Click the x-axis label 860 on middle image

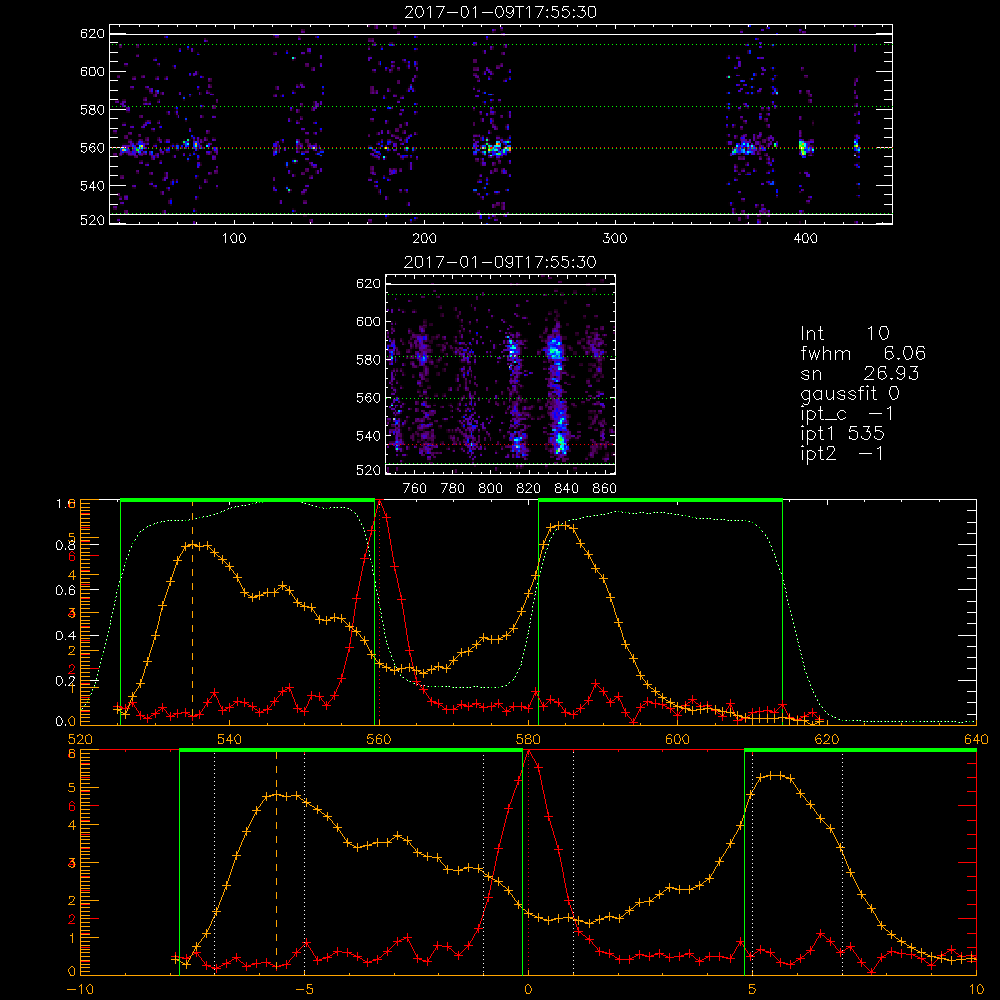(x=605, y=489)
